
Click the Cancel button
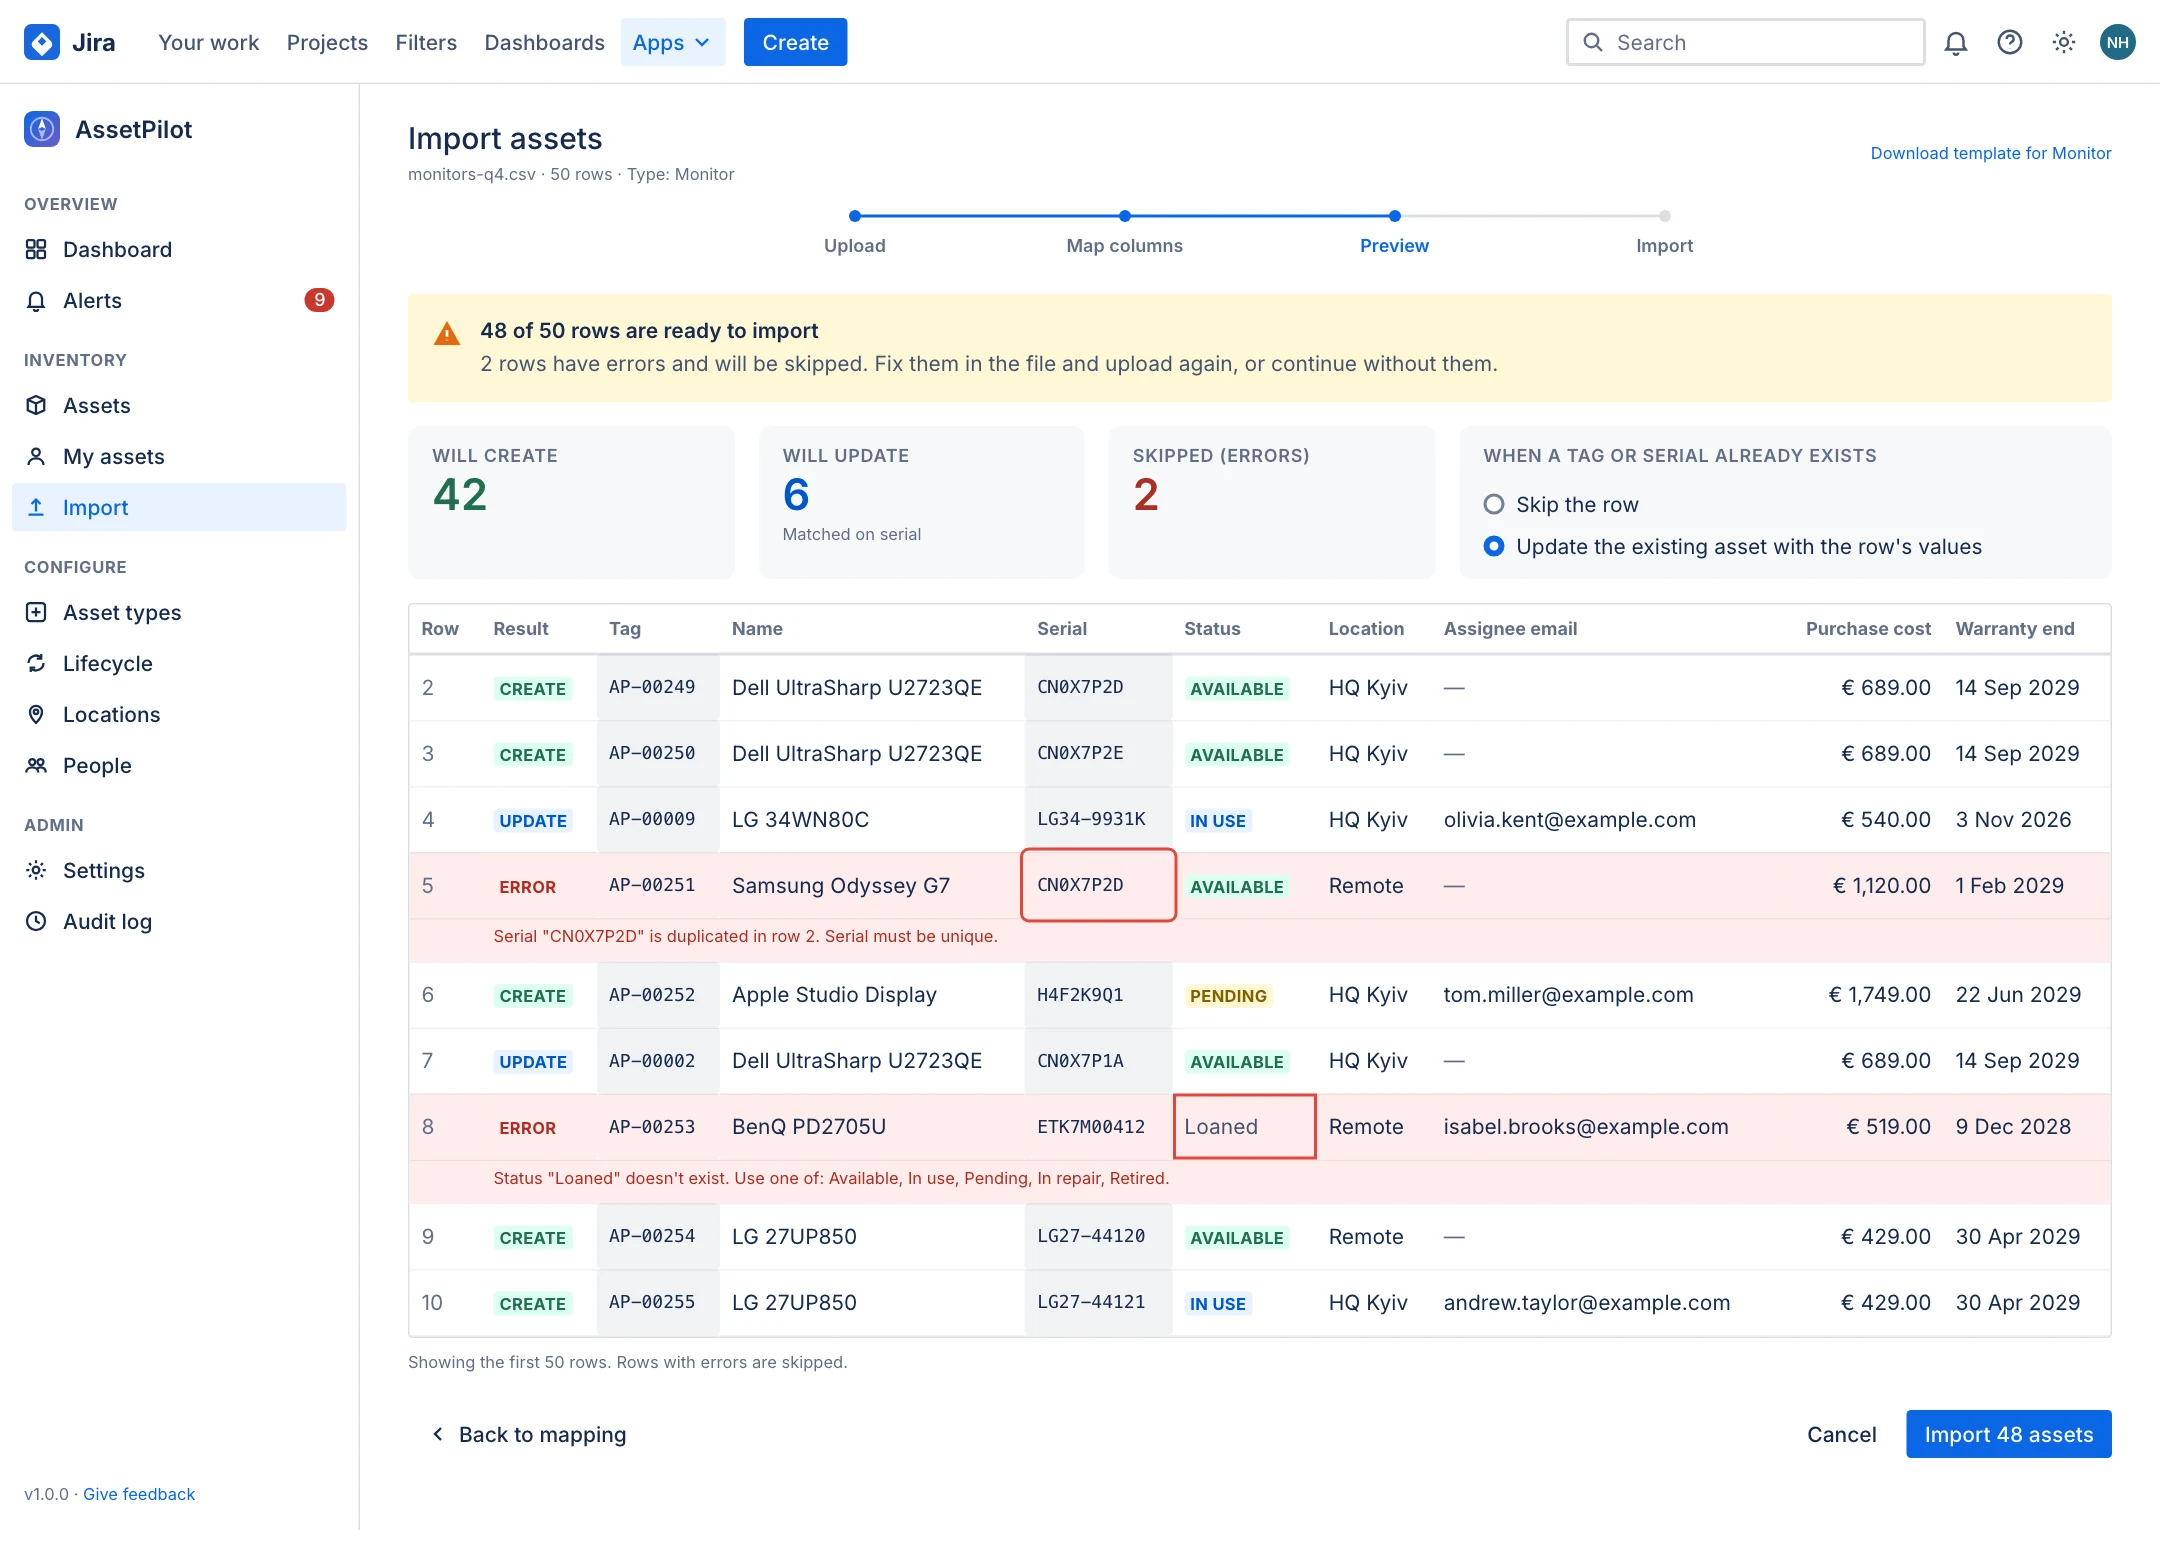coord(1841,1434)
